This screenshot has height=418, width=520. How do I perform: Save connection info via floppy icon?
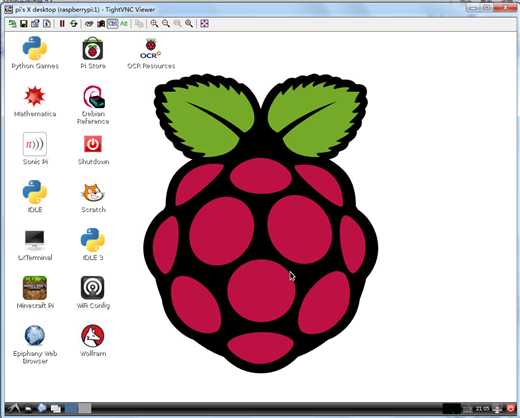tap(24, 23)
